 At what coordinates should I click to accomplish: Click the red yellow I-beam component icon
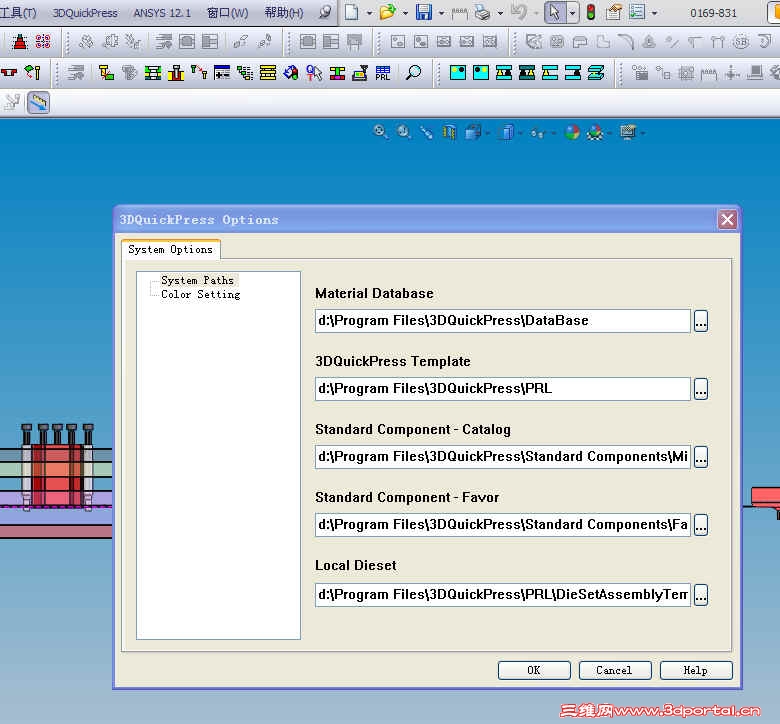click(x=337, y=73)
